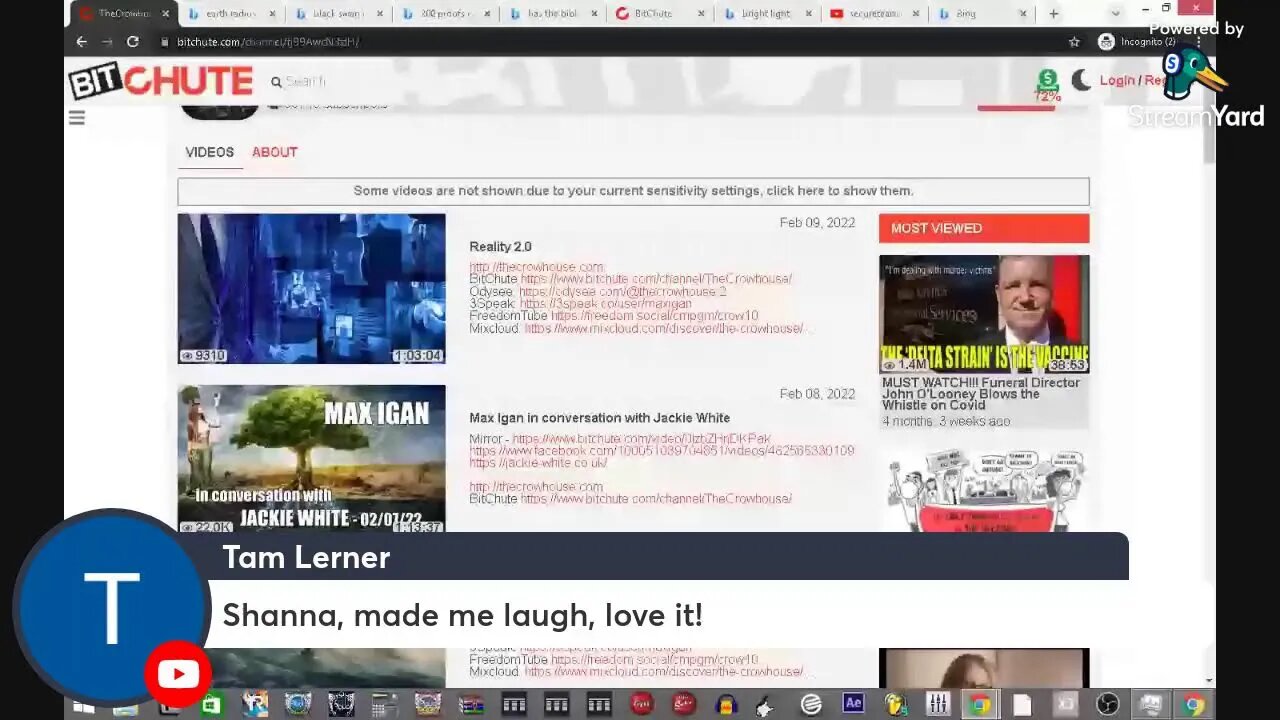Switch to the 200 proofs browser tab

tap(444, 14)
